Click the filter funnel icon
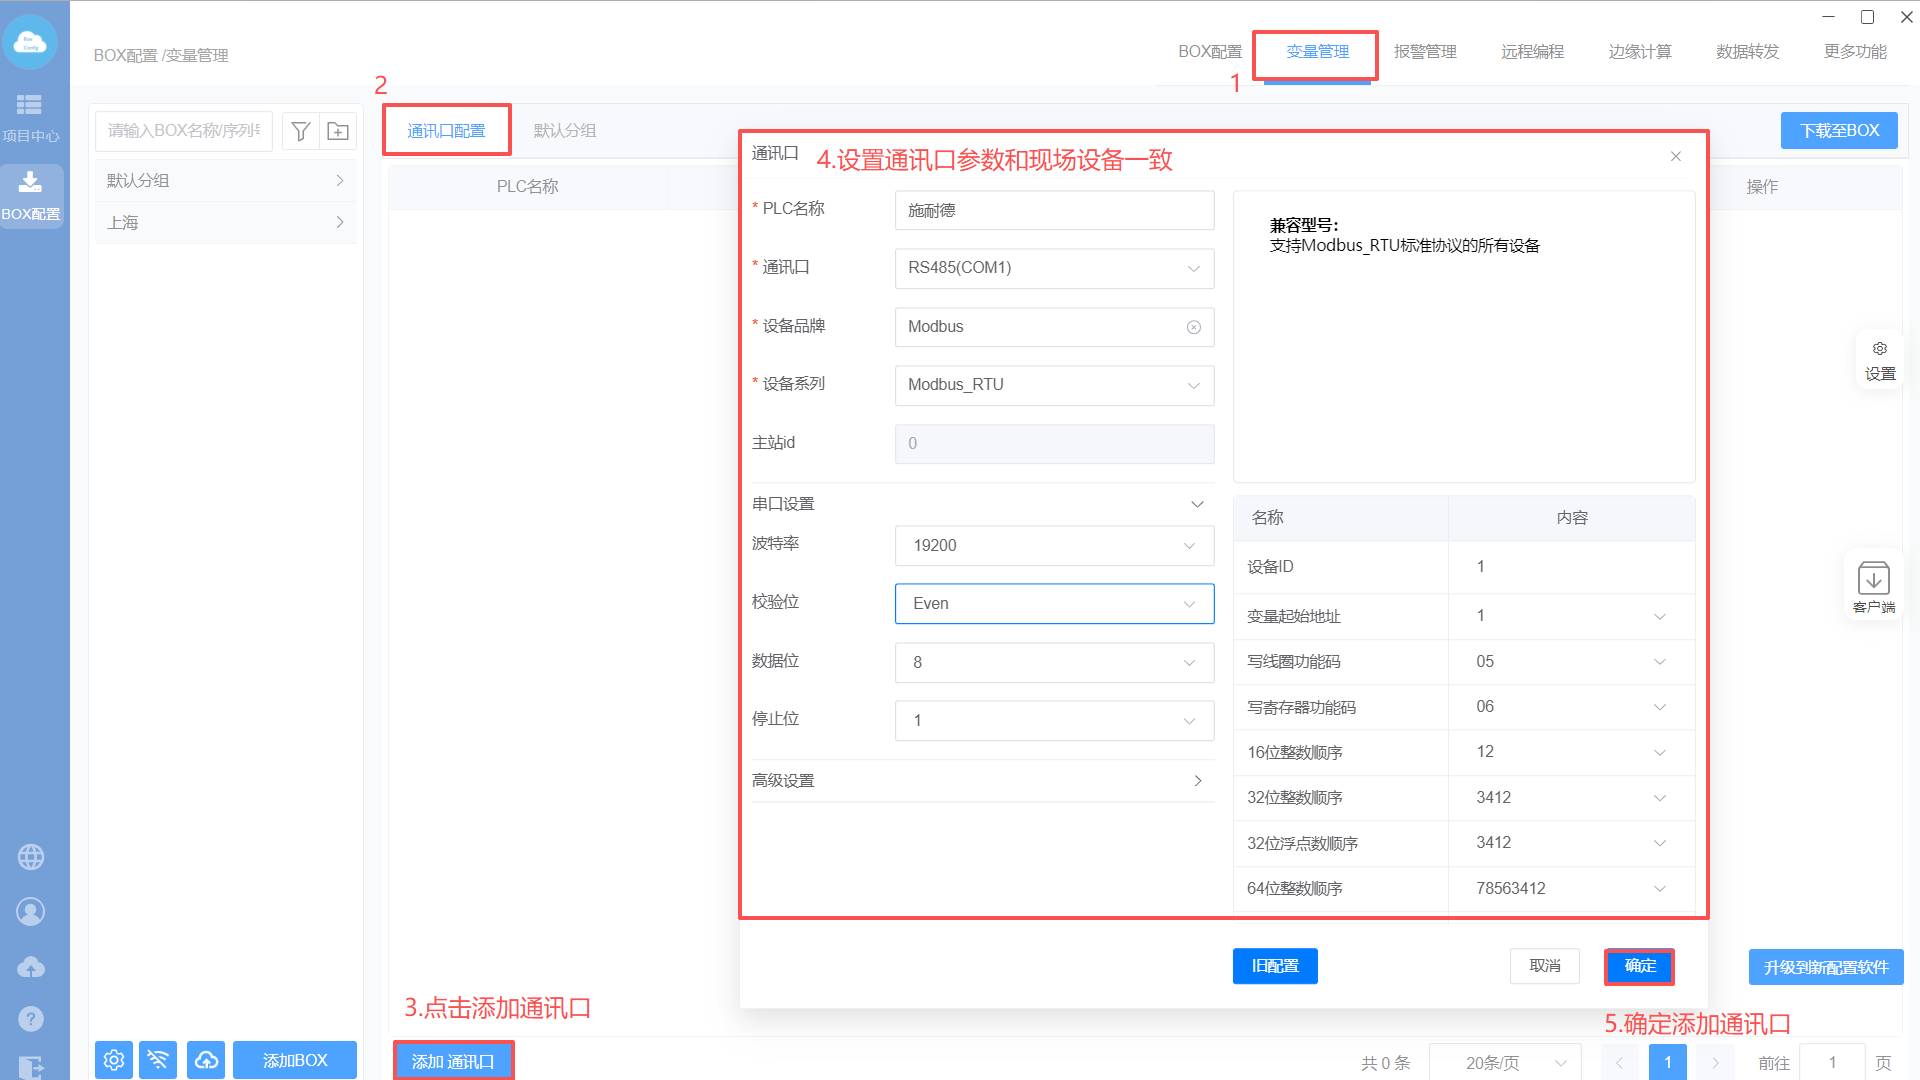Screen dimensions: 1920x1080 (300, 131)
